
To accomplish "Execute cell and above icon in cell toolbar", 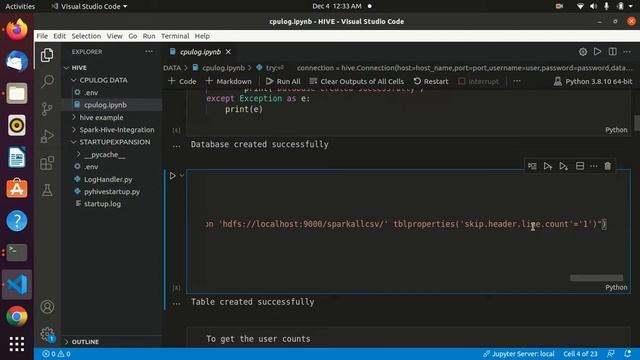I will (548, 166).
